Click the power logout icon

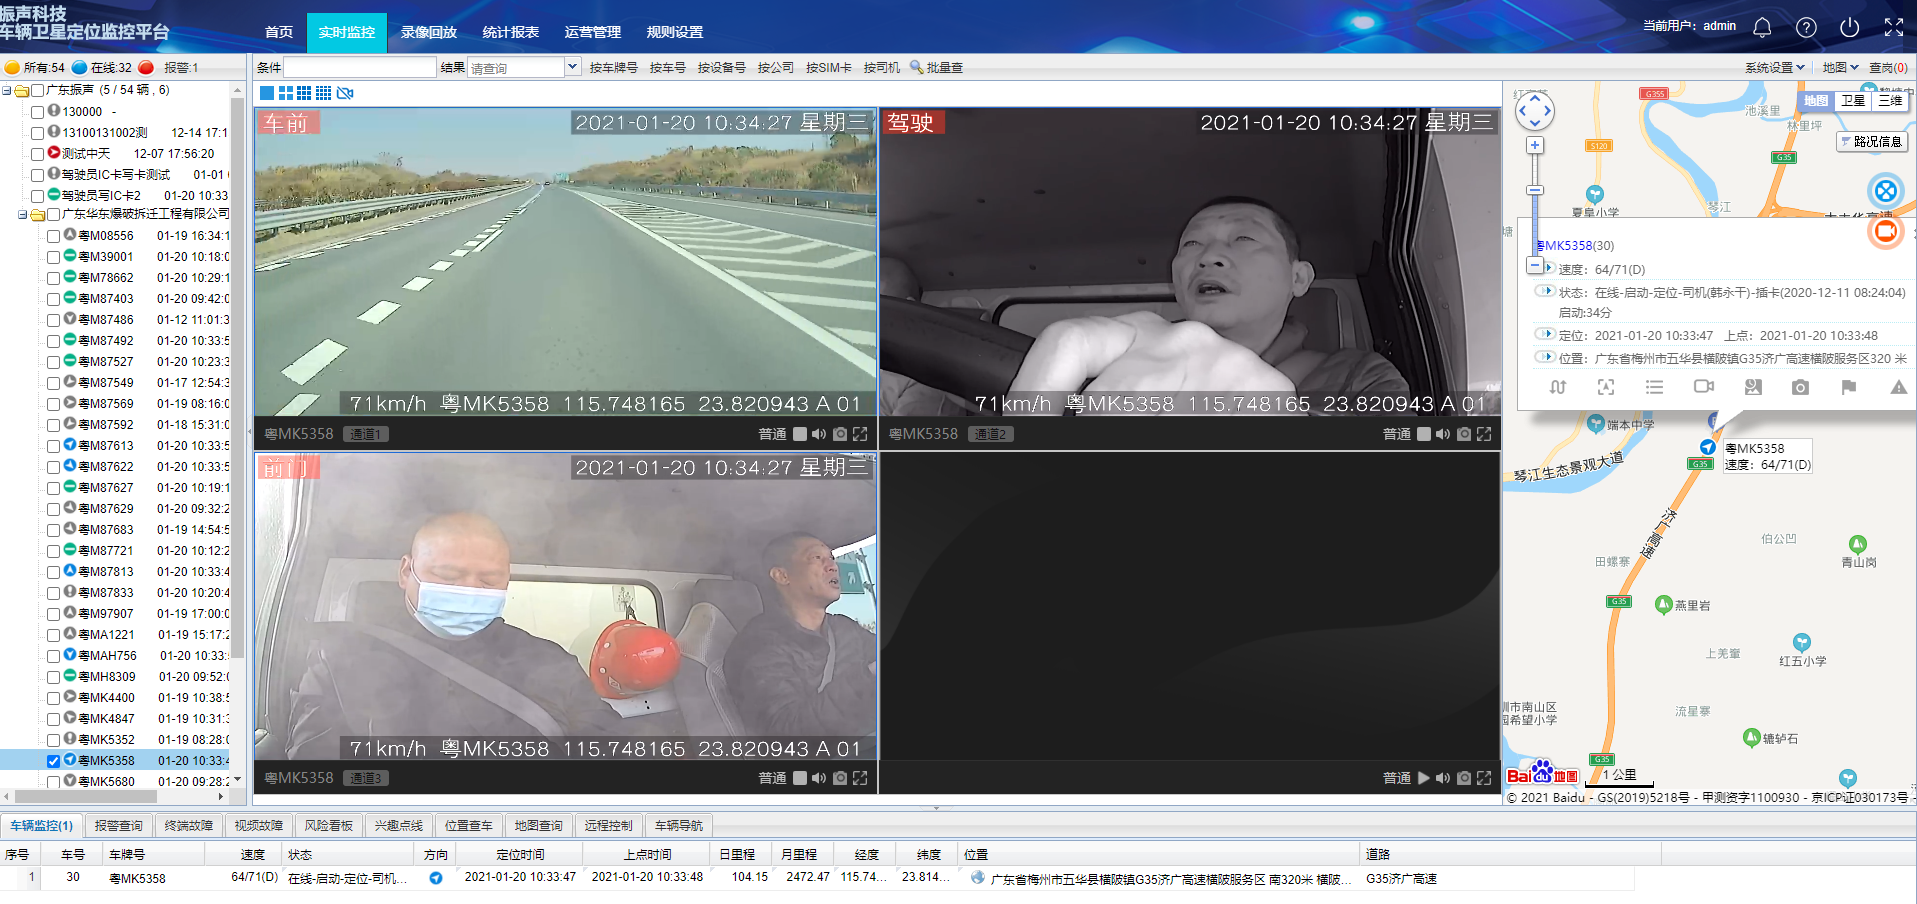click(1849, 28)
